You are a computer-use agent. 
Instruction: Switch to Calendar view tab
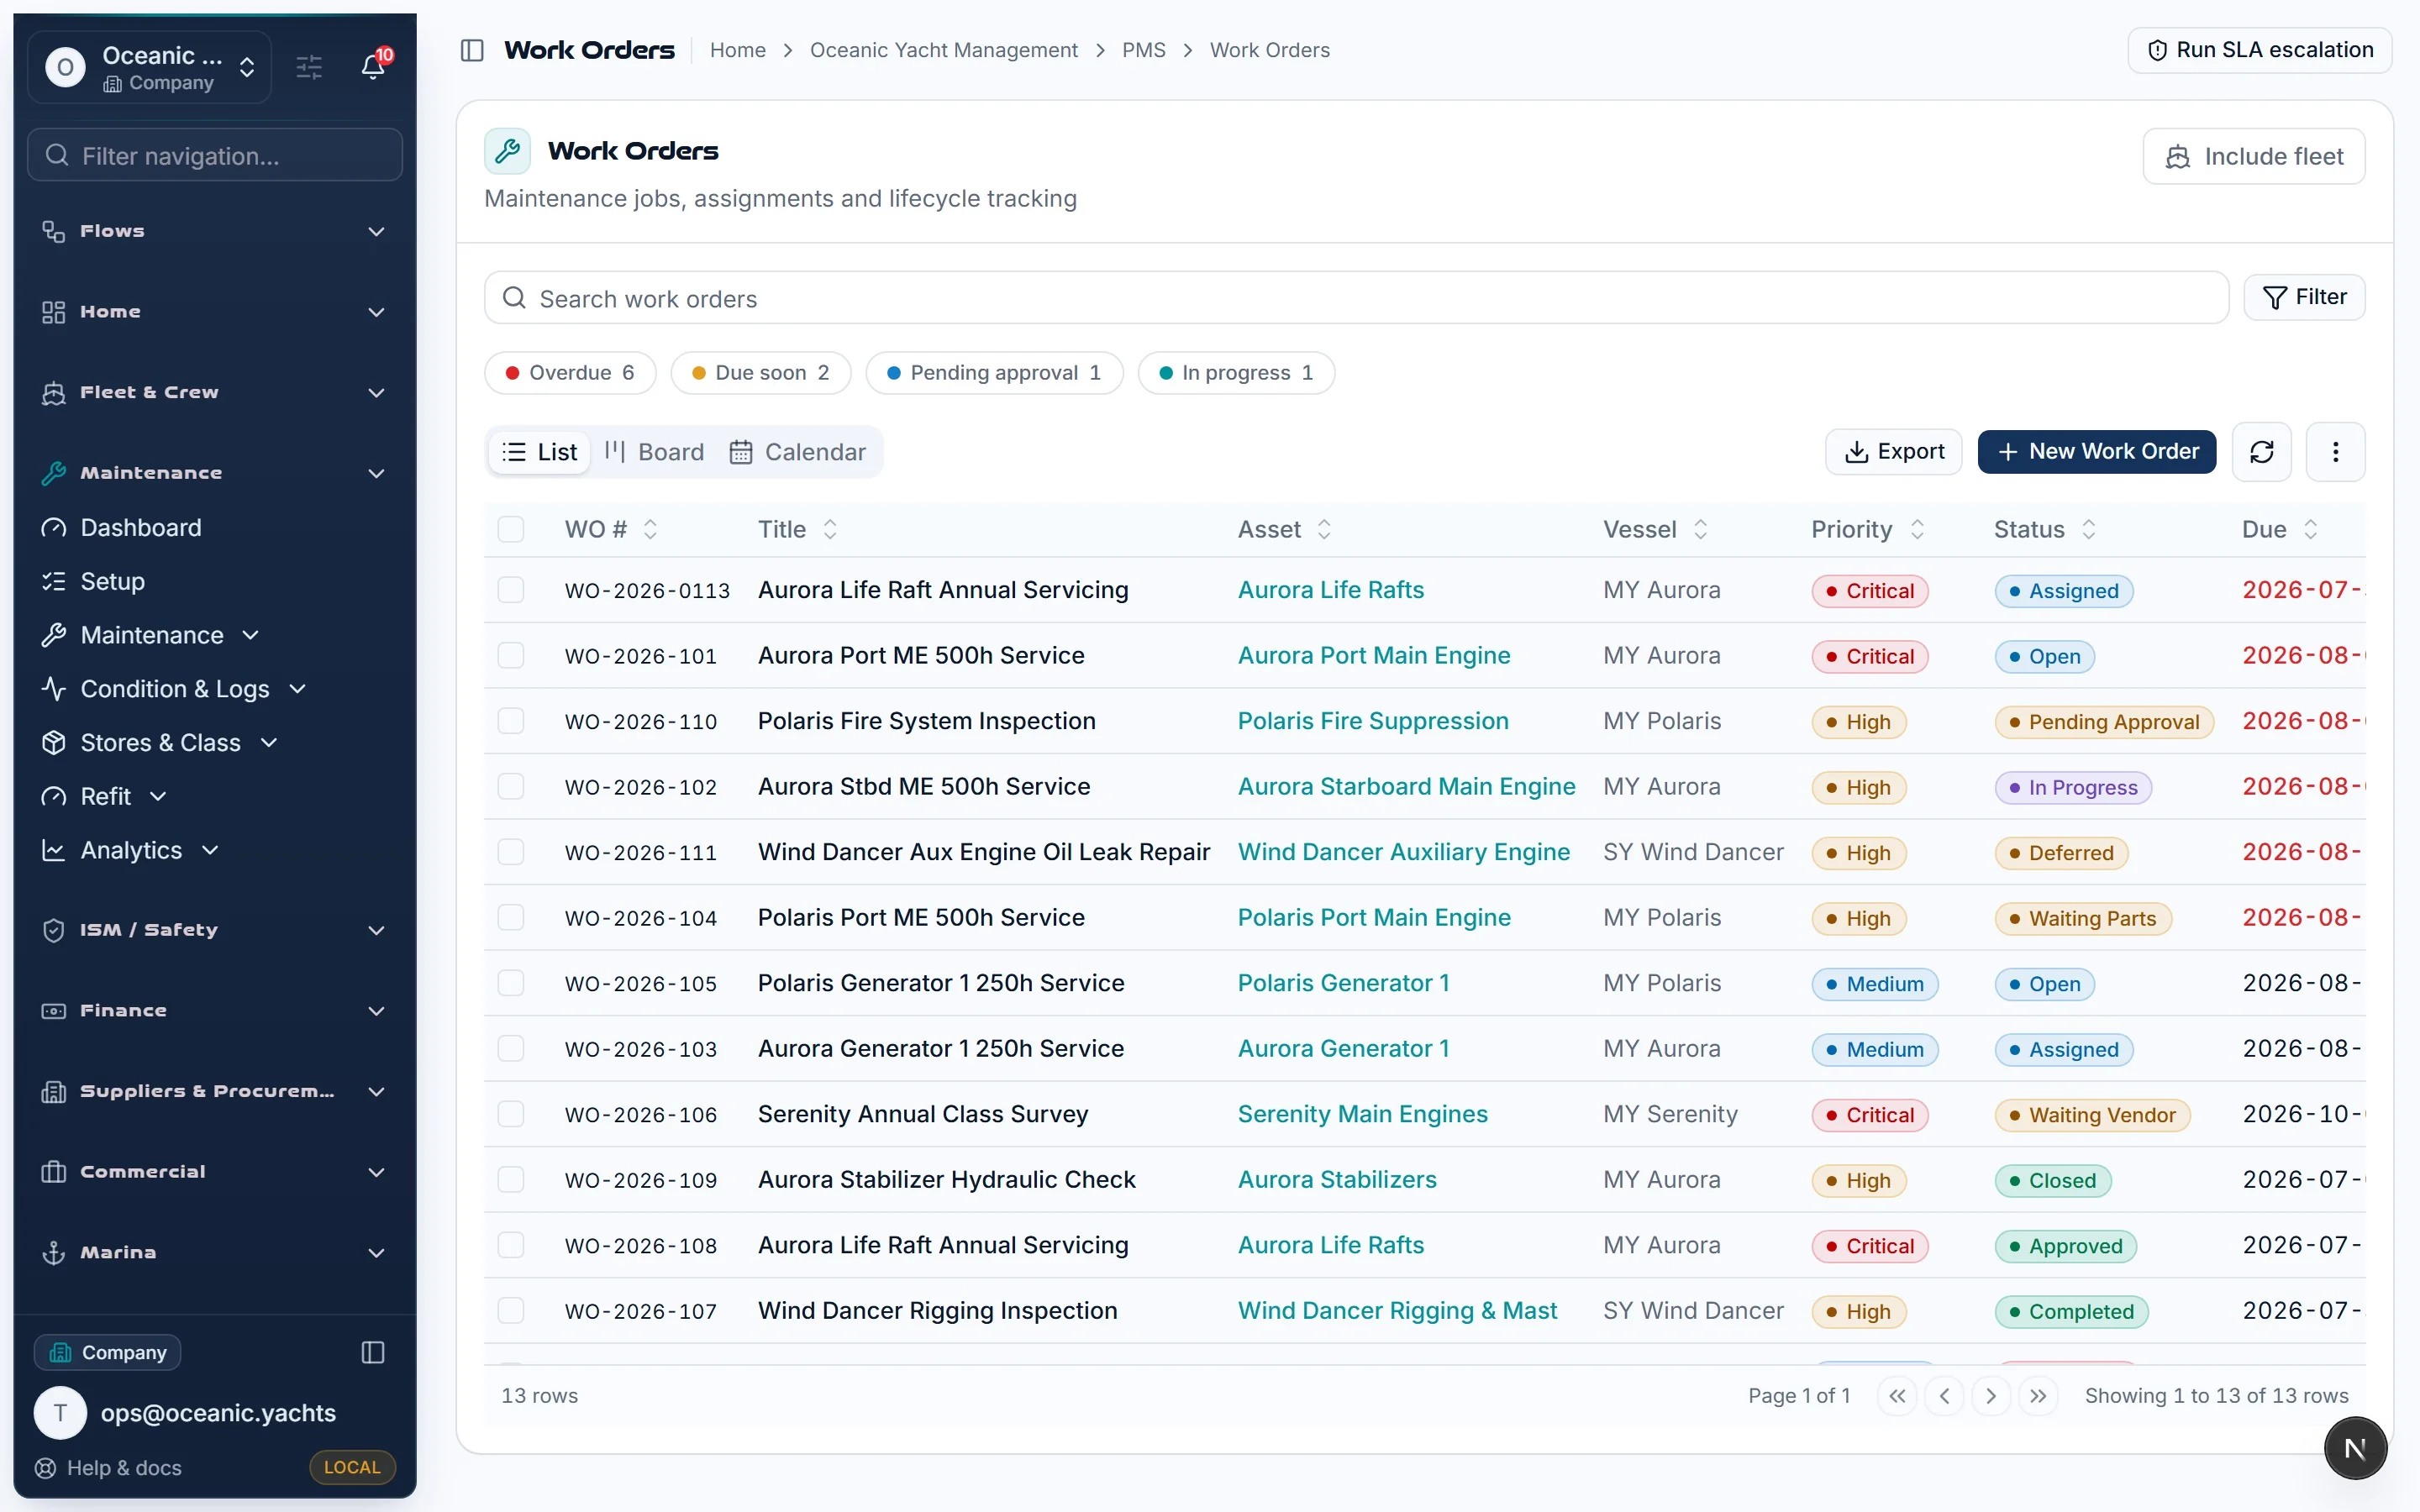798,452
